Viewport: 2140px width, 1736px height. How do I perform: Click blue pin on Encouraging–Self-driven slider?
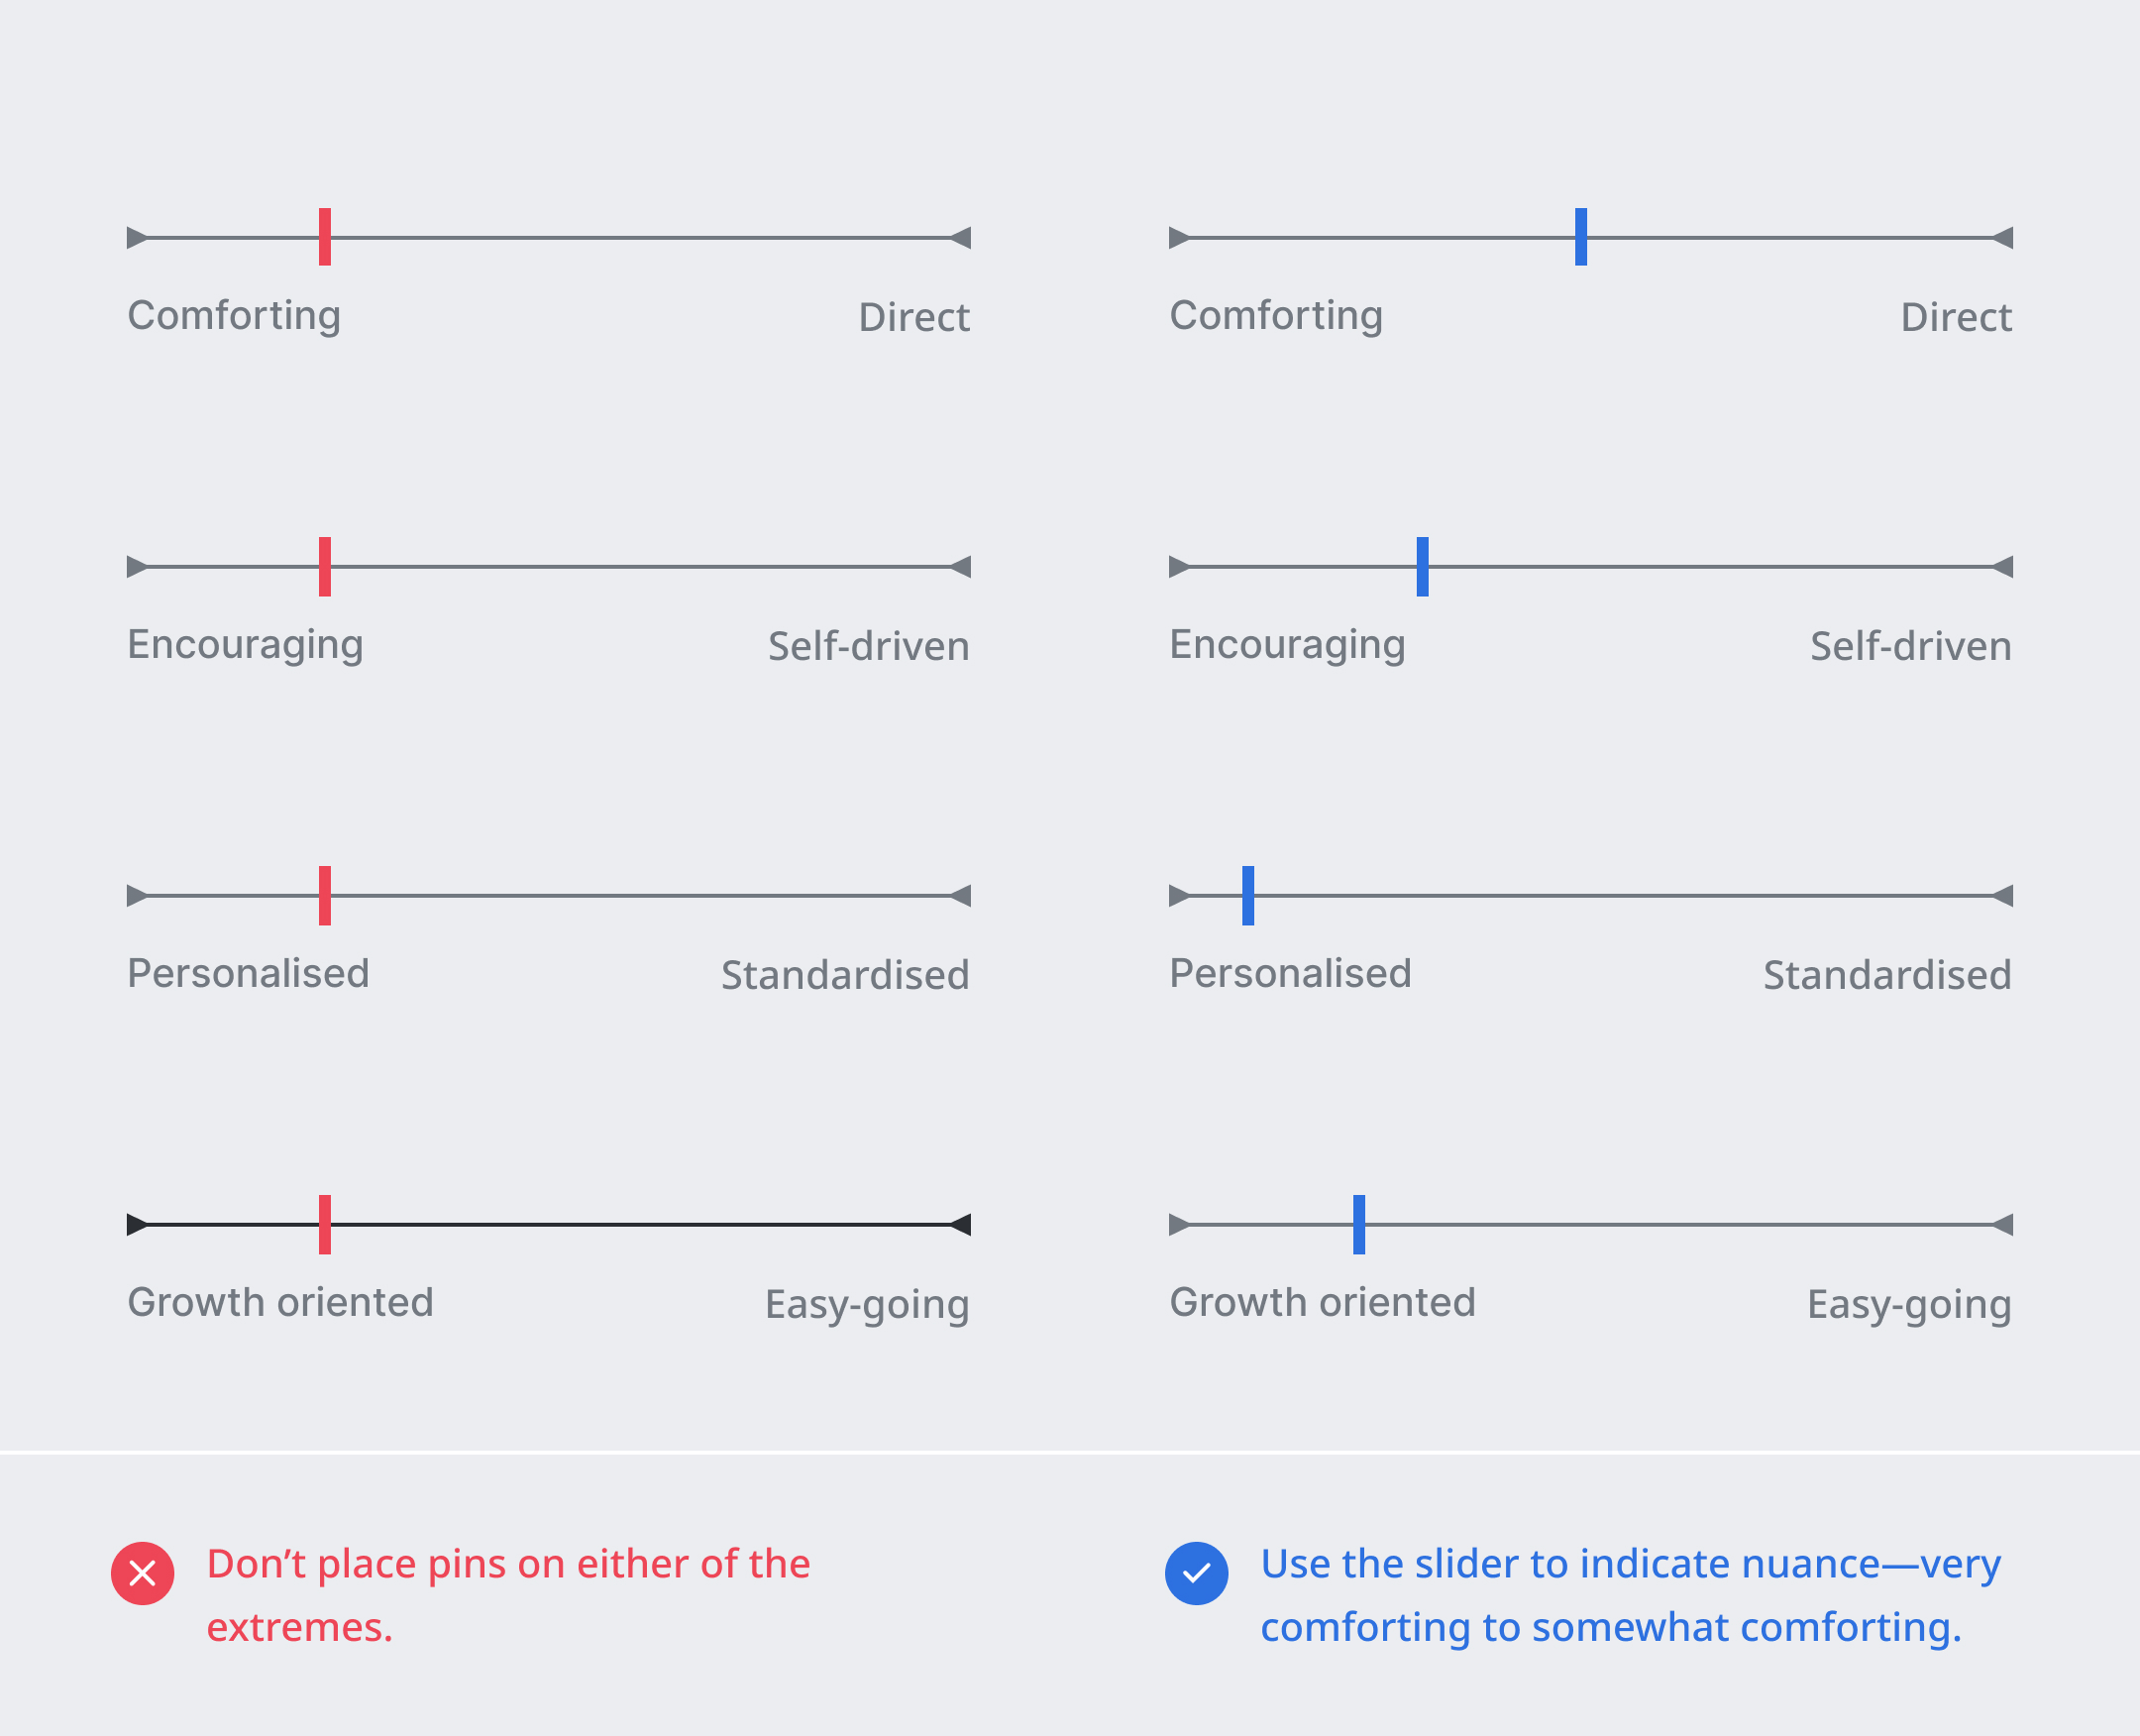[1422, 566]
